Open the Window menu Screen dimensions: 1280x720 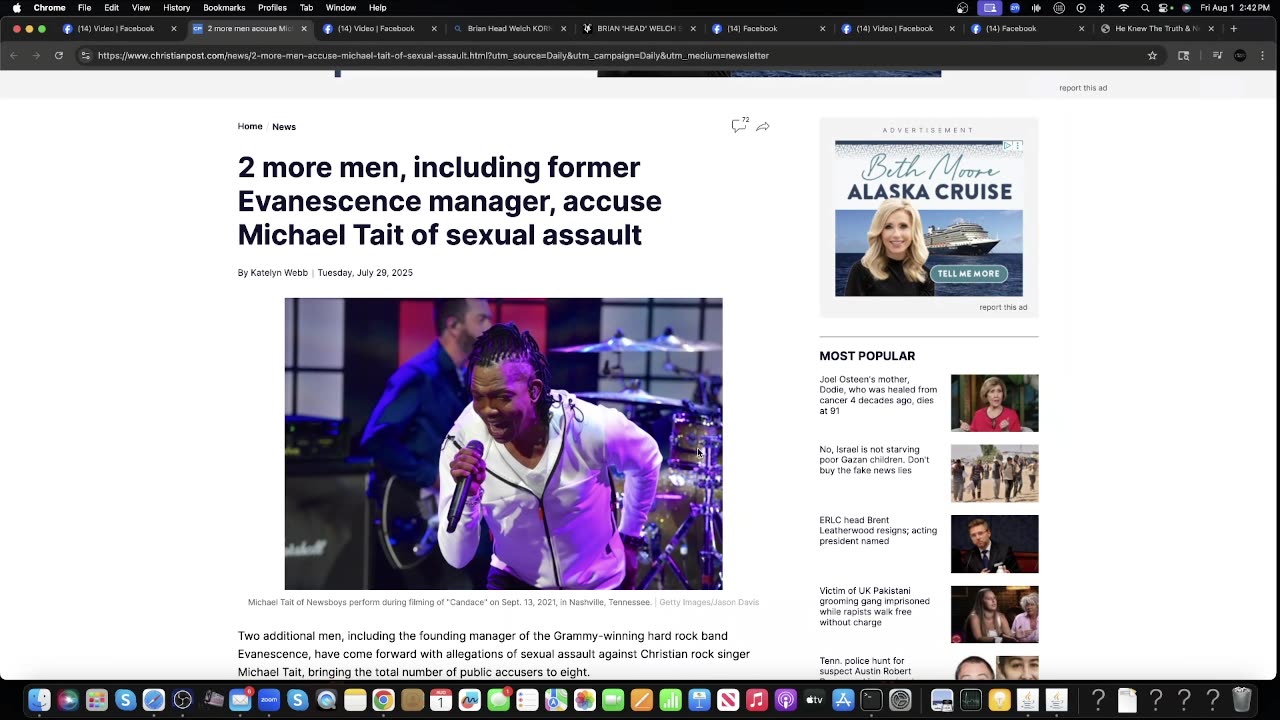(341, 8)
